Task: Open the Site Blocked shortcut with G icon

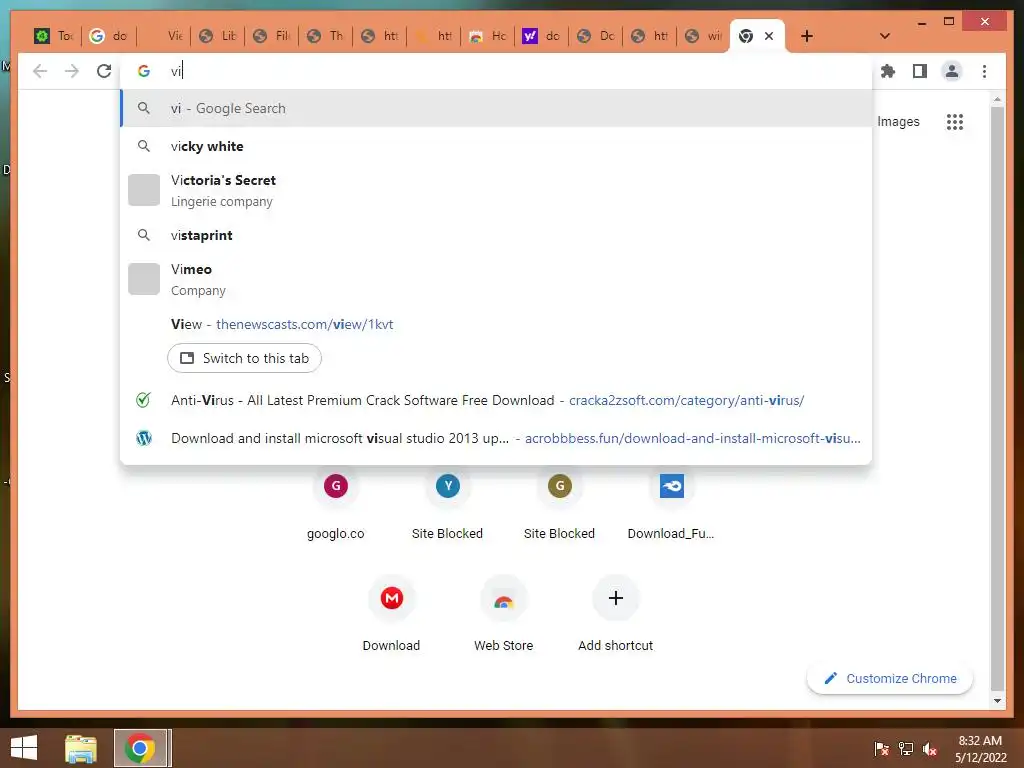Action: click(x=559, y=504)
